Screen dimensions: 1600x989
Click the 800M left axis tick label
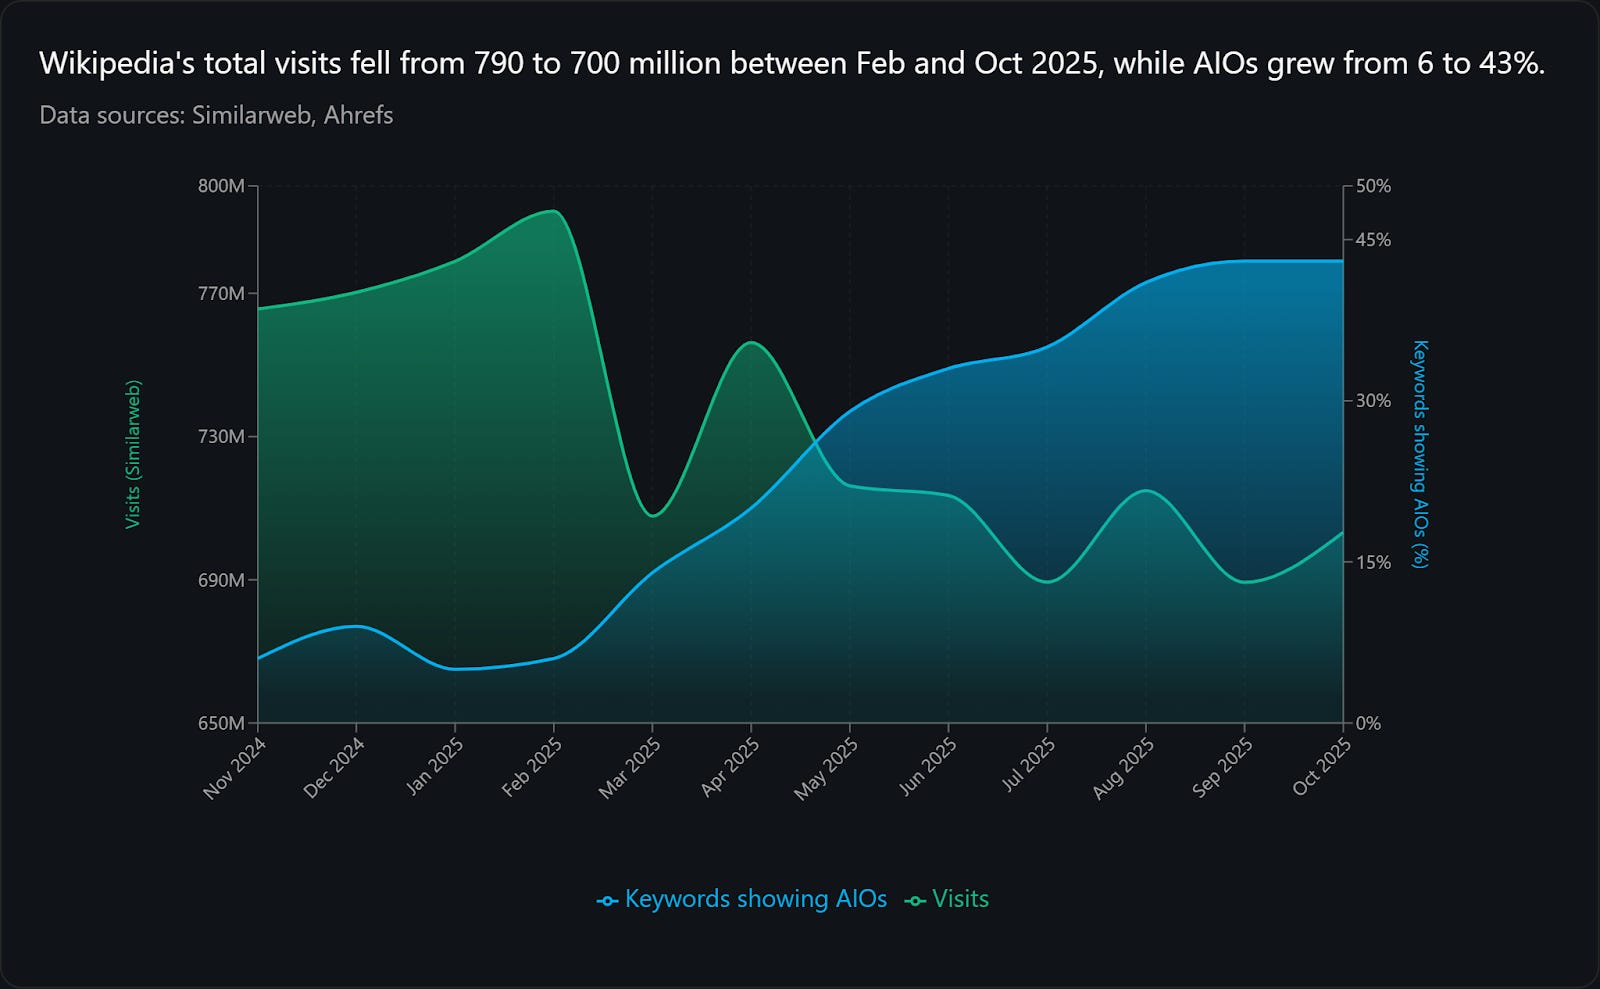(221, 186)
